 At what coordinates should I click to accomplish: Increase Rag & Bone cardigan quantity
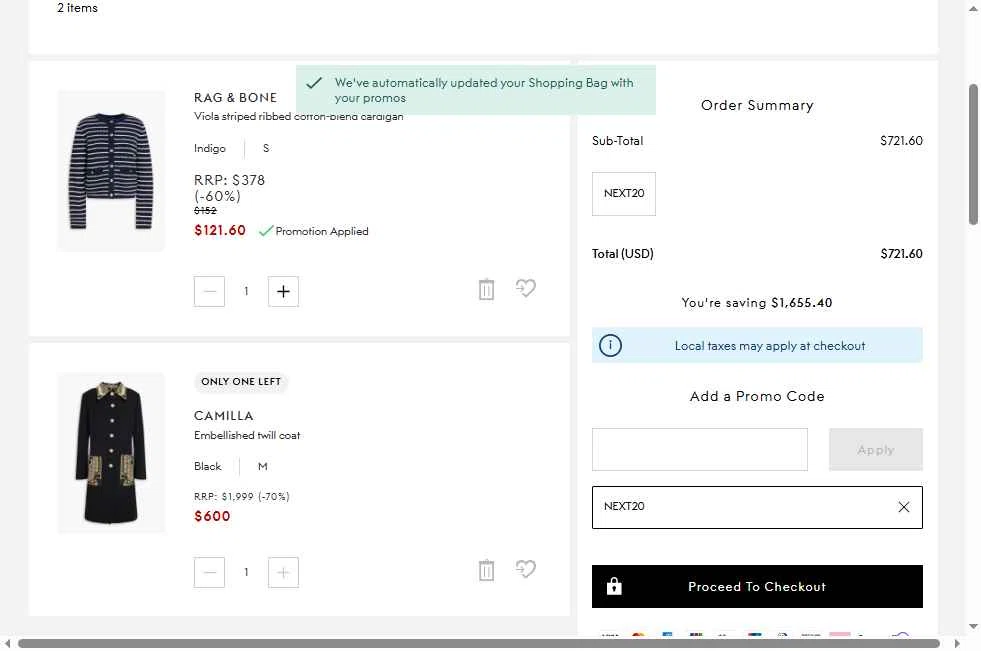point(283,292)
